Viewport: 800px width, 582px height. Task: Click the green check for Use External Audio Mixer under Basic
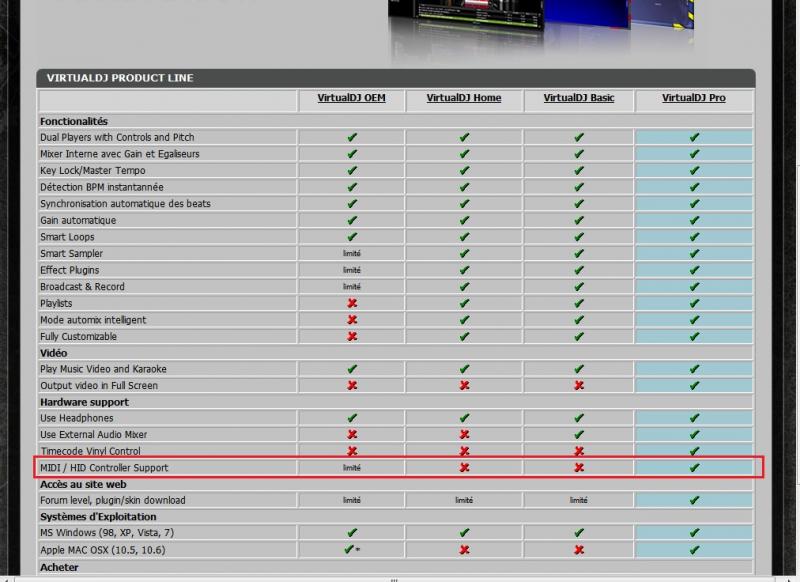pyautogui.click(x=579, y=434)
